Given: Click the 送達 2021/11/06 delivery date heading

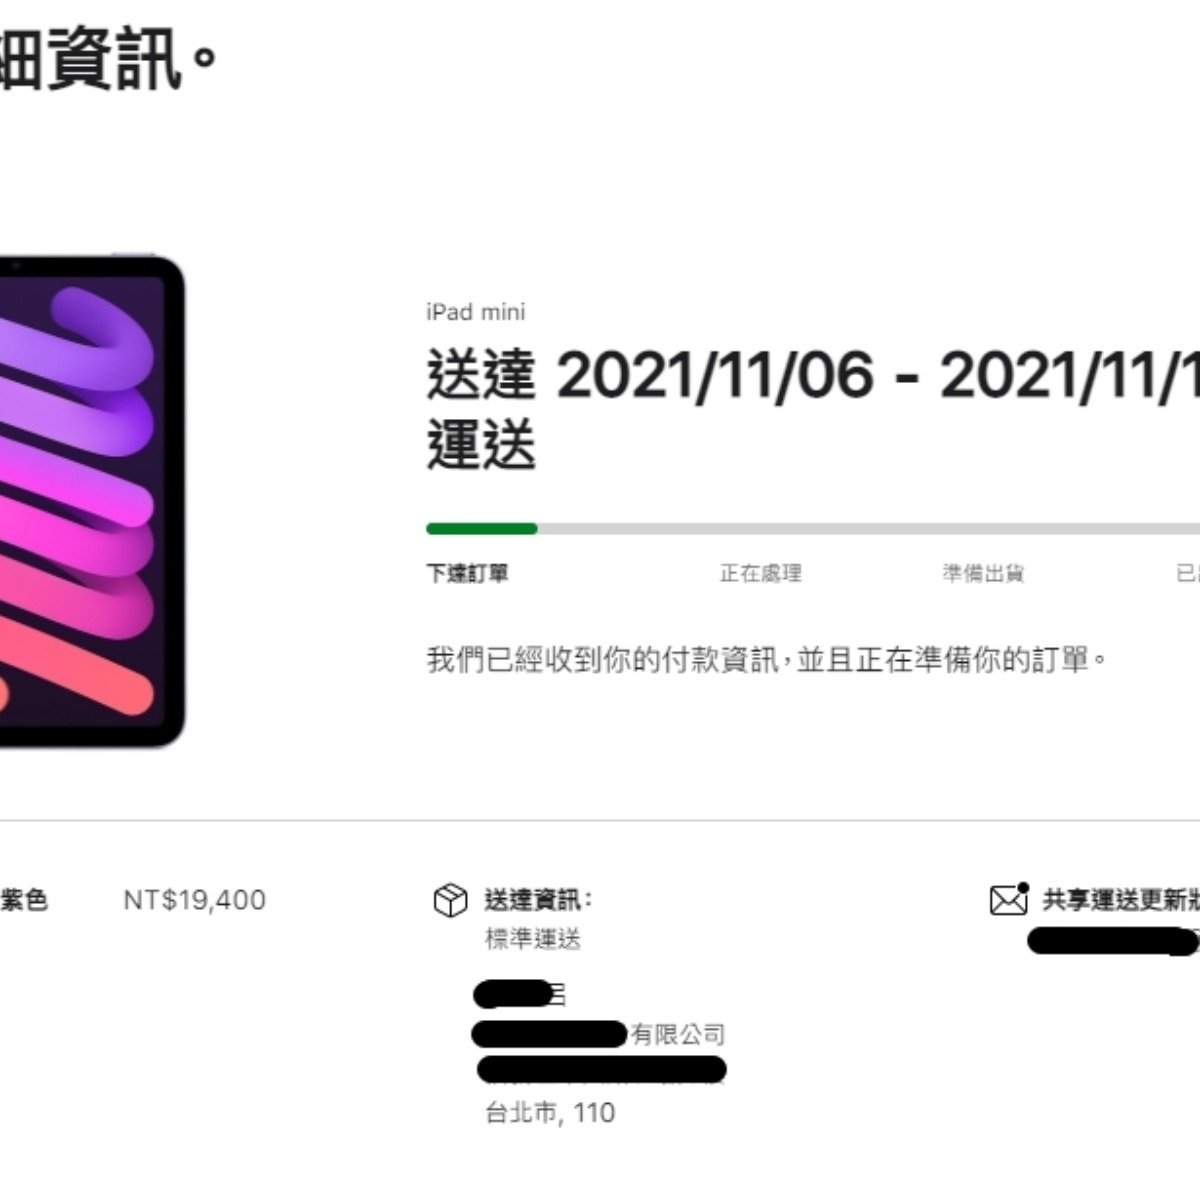Looking at the screenshot, I should tap(813, 375).
